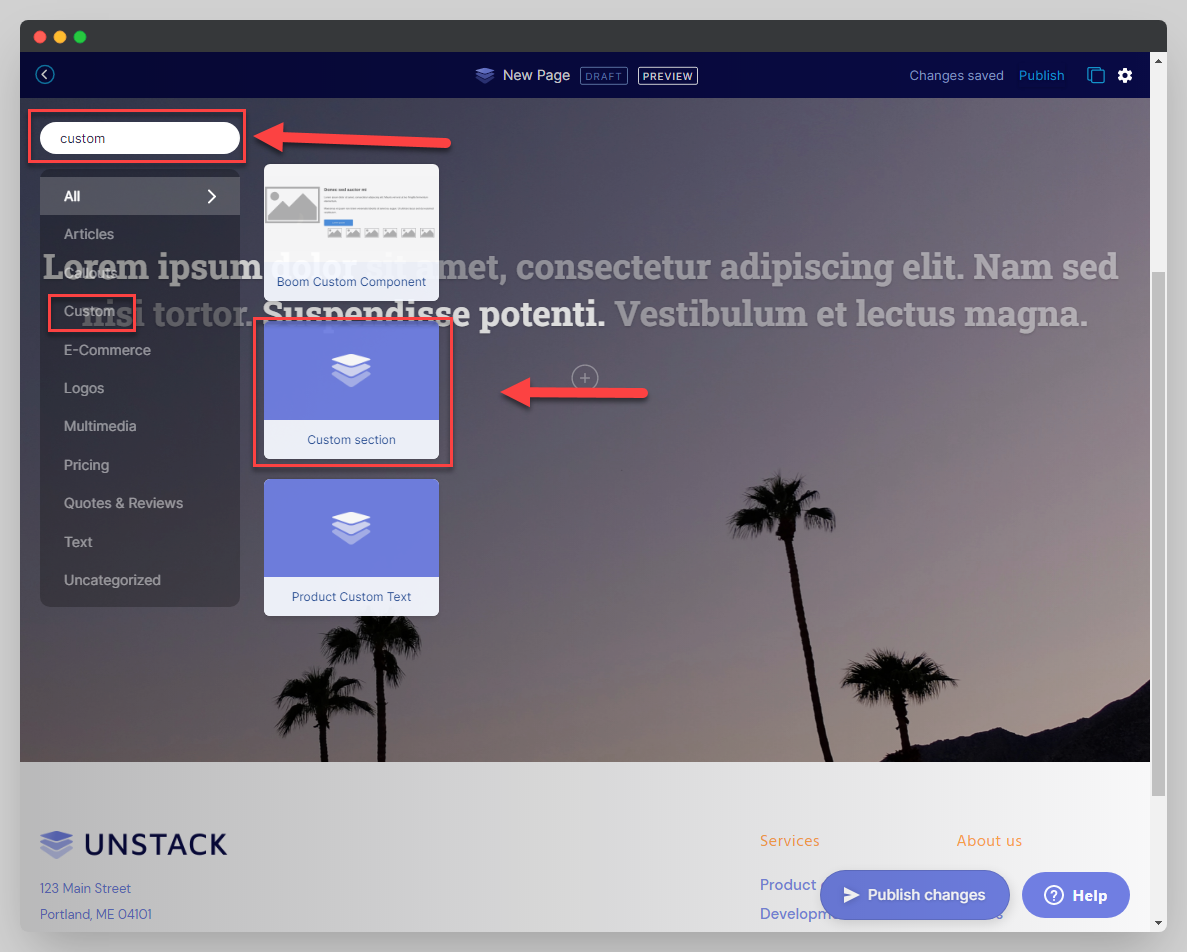Open the PREVIEW button
The height and width of the screenshot is (952, 1187).
click(x=668, y=76)
